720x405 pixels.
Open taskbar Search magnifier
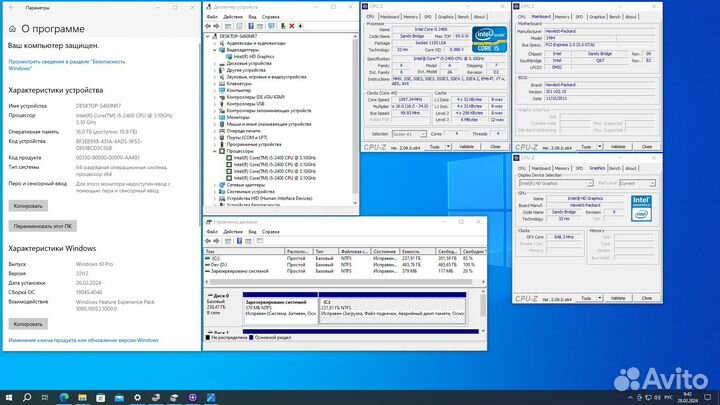point(27,397)
